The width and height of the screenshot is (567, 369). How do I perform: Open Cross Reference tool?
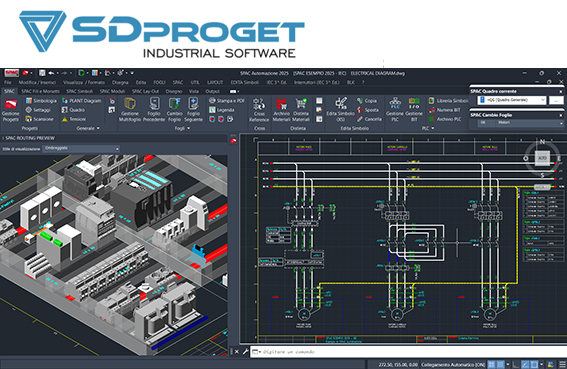point(259,110)
